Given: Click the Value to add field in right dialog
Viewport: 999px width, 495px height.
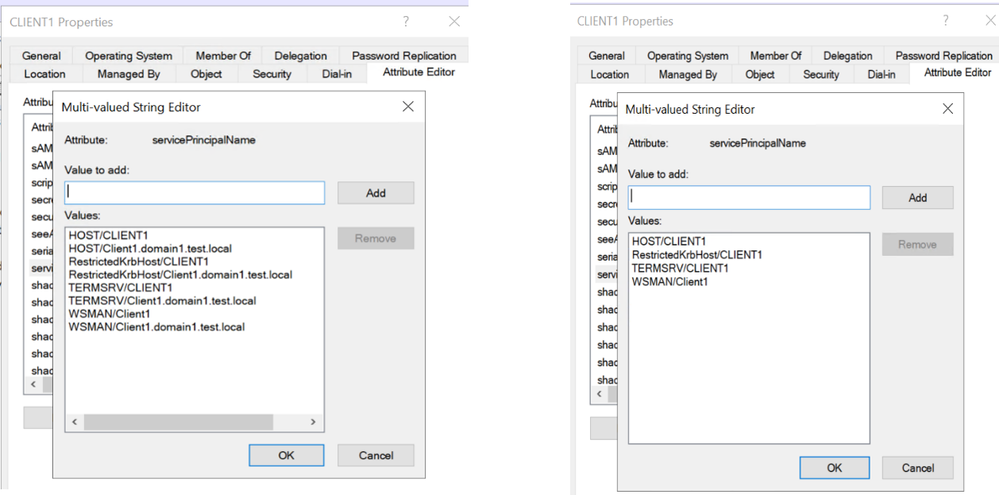Looking at the screenshot, I should point(749,197).
